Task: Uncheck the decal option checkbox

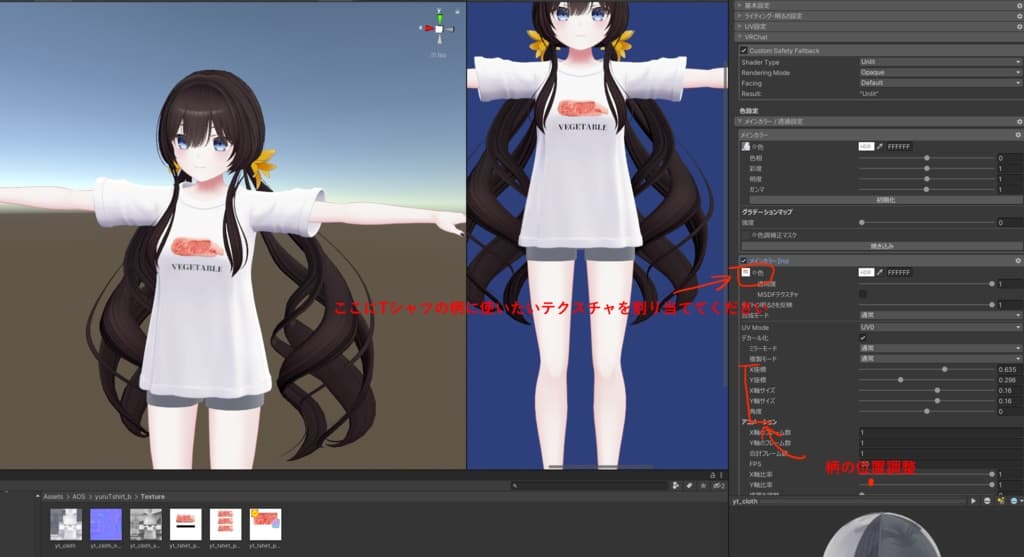Action: tap(863, 338)
